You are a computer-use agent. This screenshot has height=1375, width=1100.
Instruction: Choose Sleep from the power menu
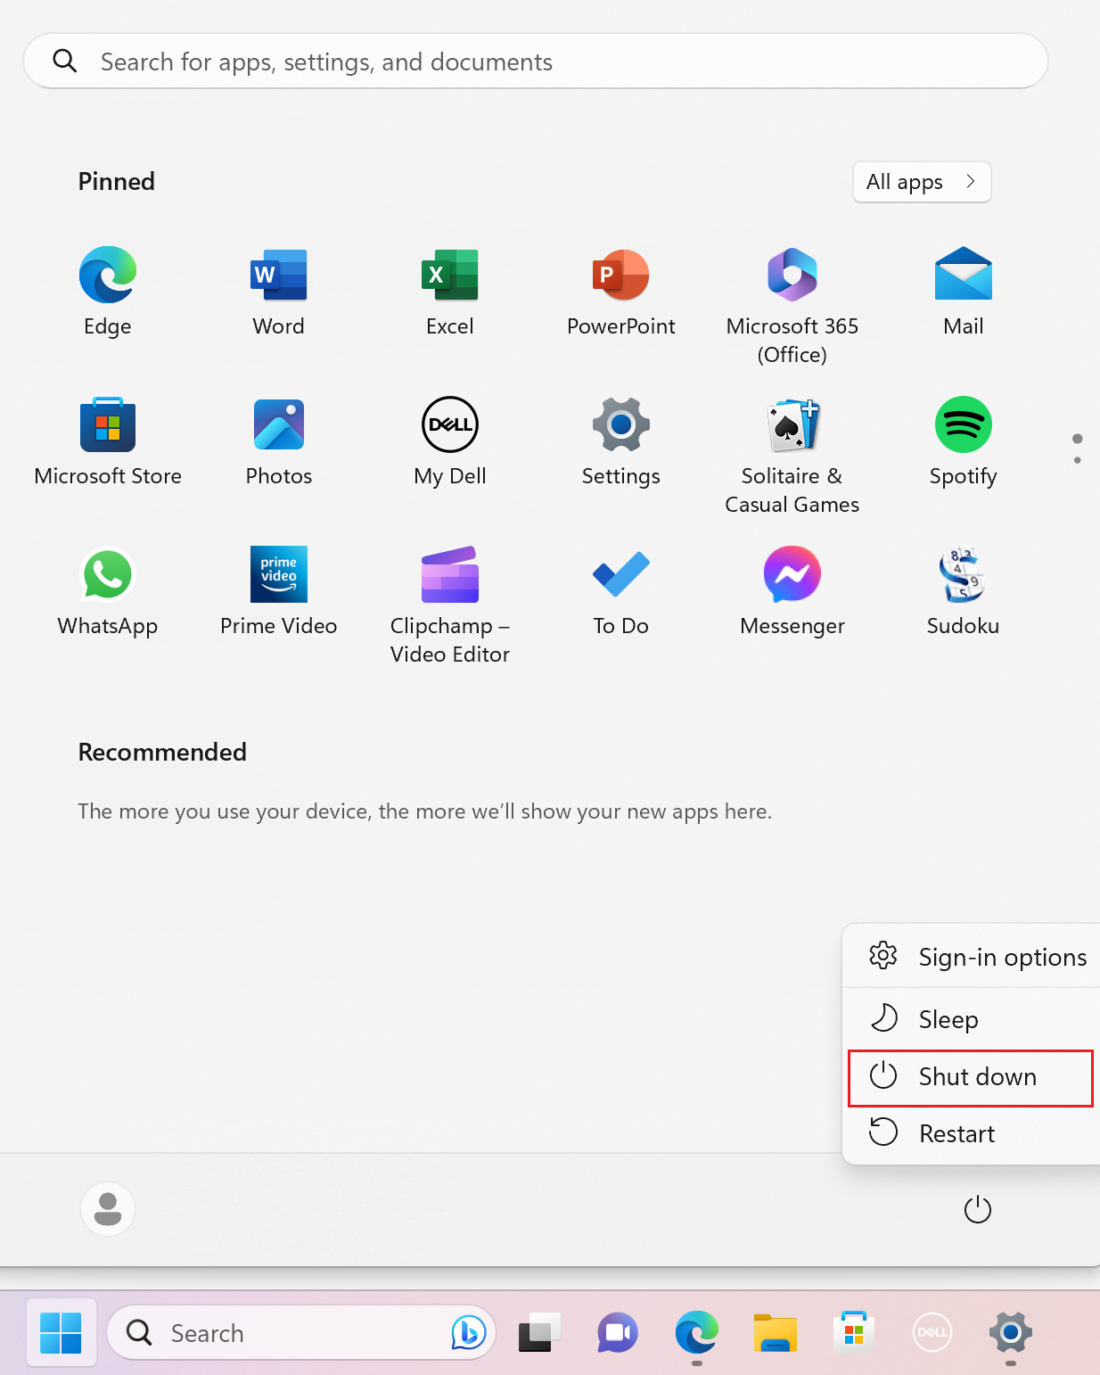pos(948,1019)
